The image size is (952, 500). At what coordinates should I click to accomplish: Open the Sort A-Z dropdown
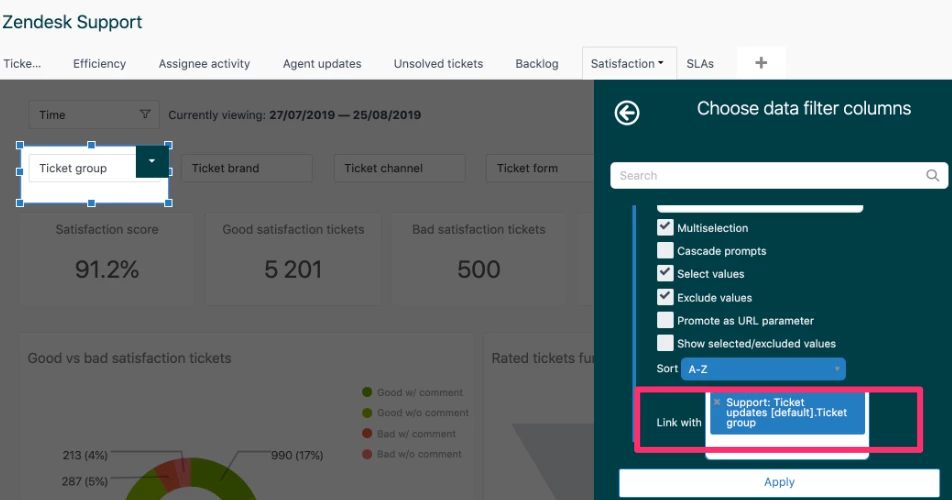[x=763, y=369]
